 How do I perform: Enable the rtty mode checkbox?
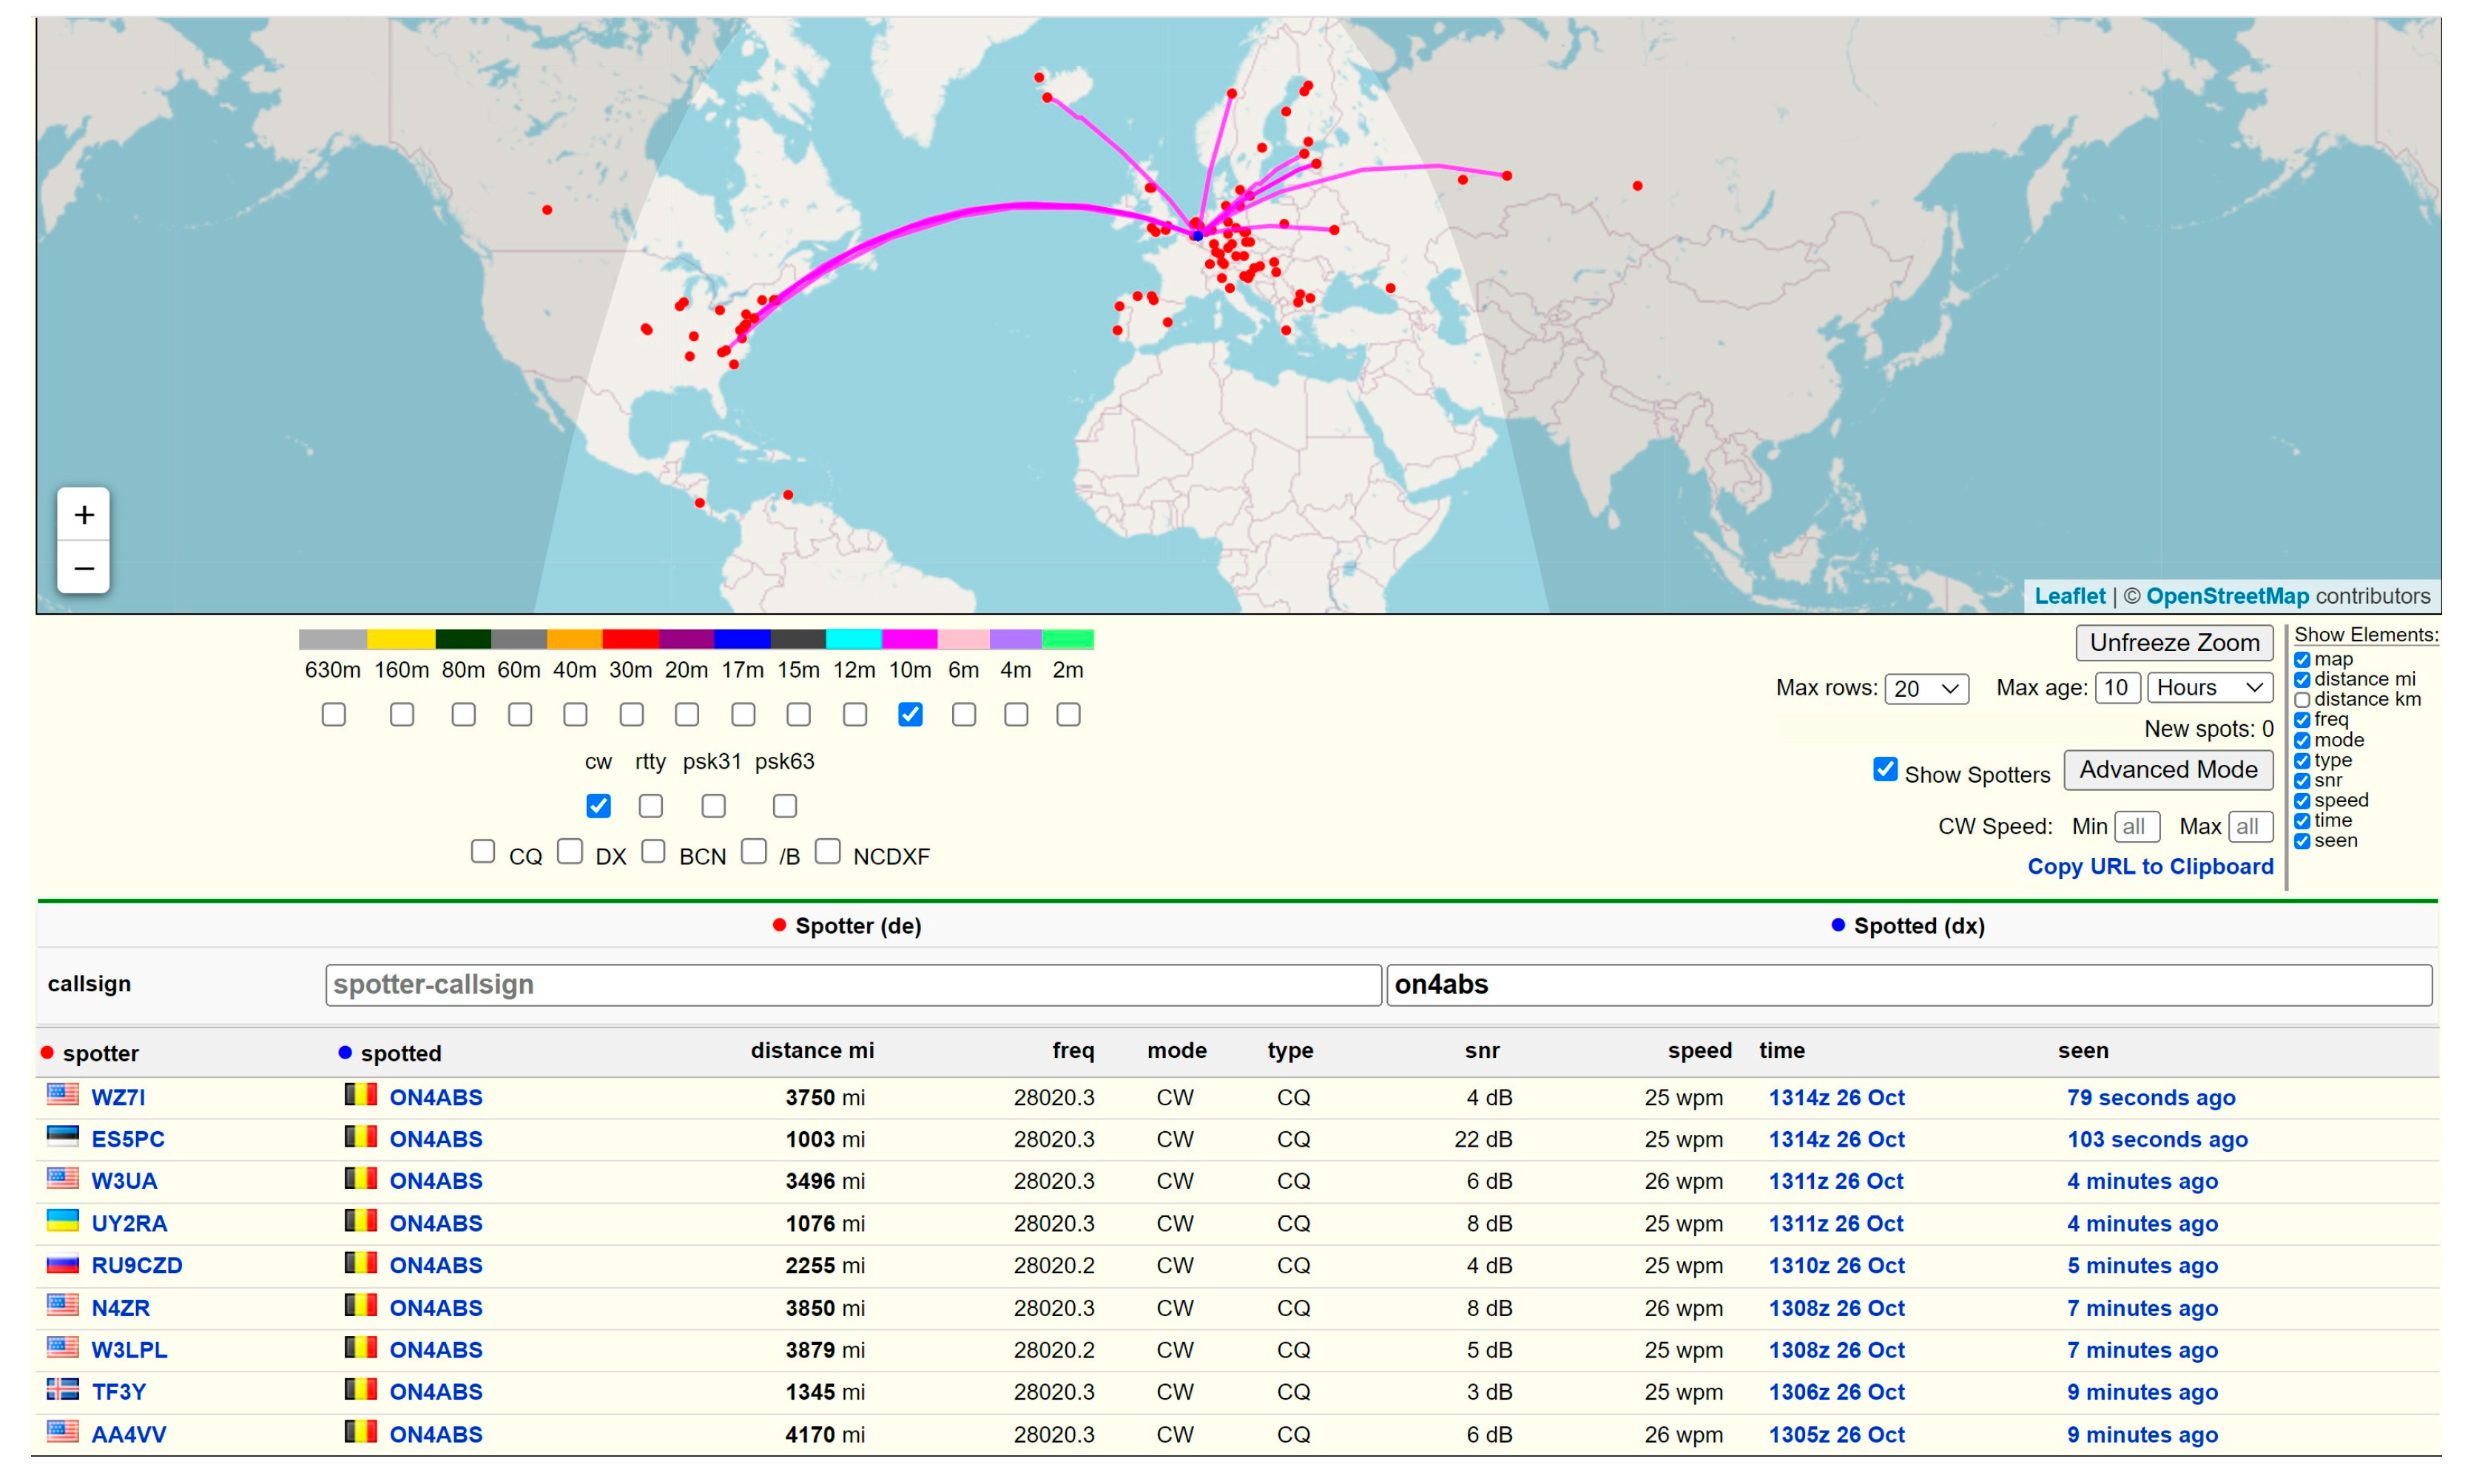pyautogui.click(x=650, y=806)
